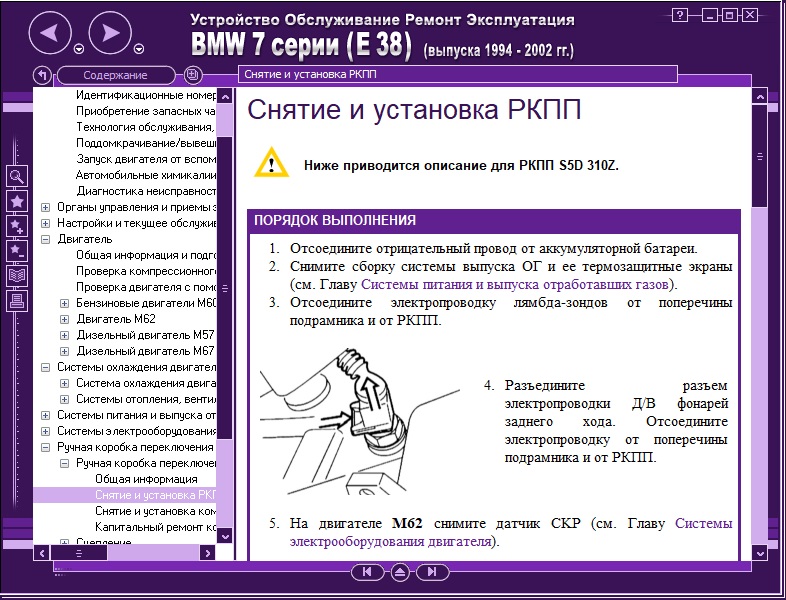
Task: Select Общая информация и подготовка under Двигатель
Action: tap(146, 255)
